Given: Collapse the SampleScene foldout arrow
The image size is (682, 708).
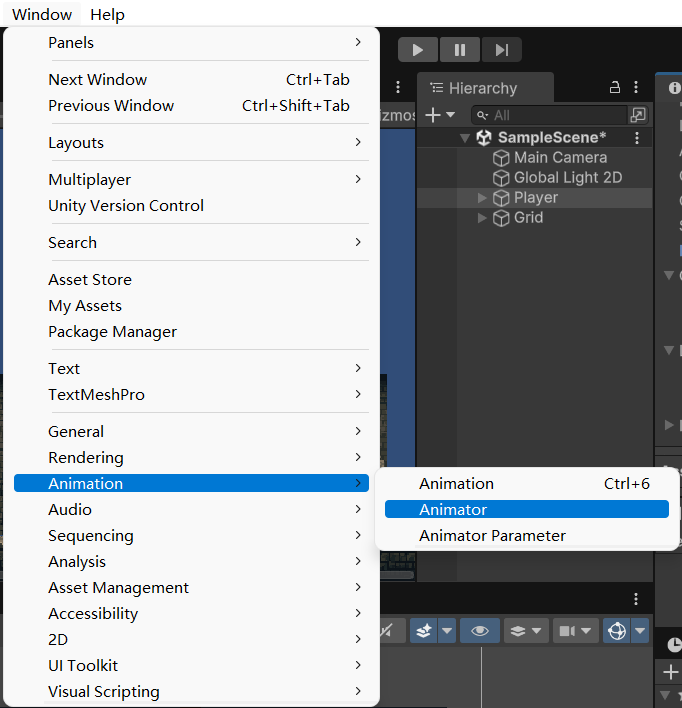Looking at the screenshot, I should (x=465, y=138).
